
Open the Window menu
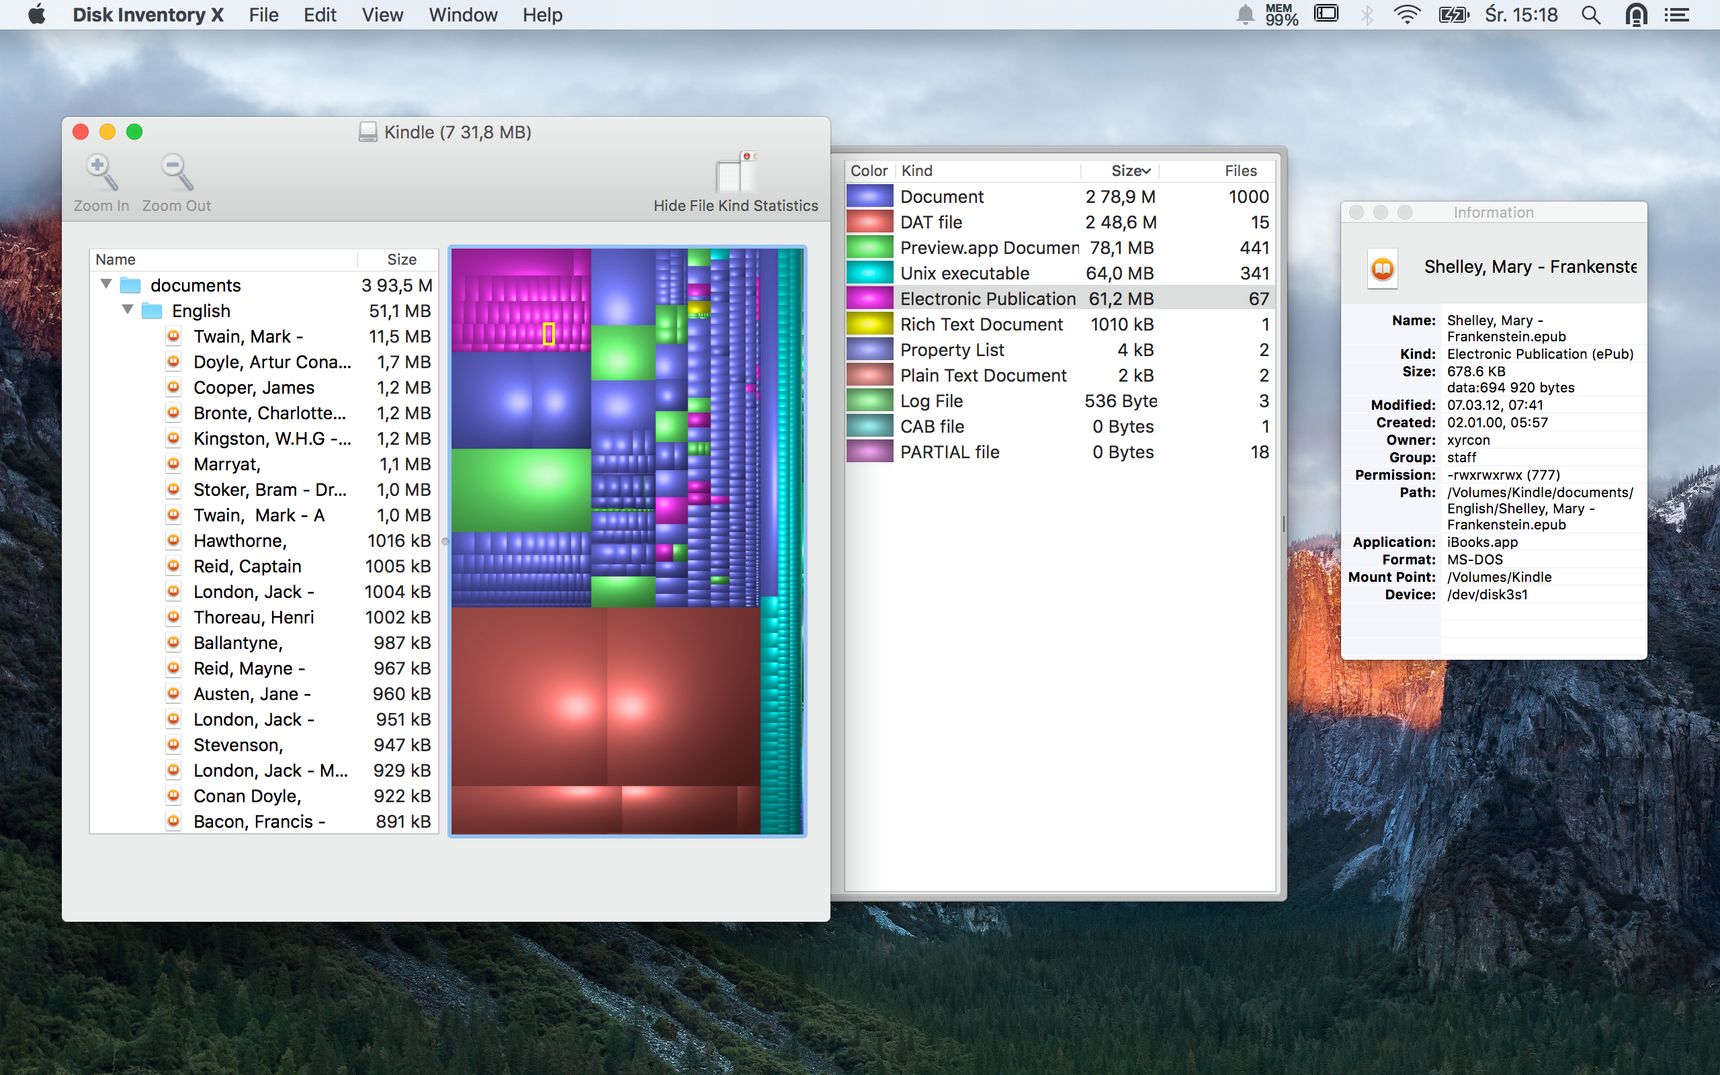463,14
